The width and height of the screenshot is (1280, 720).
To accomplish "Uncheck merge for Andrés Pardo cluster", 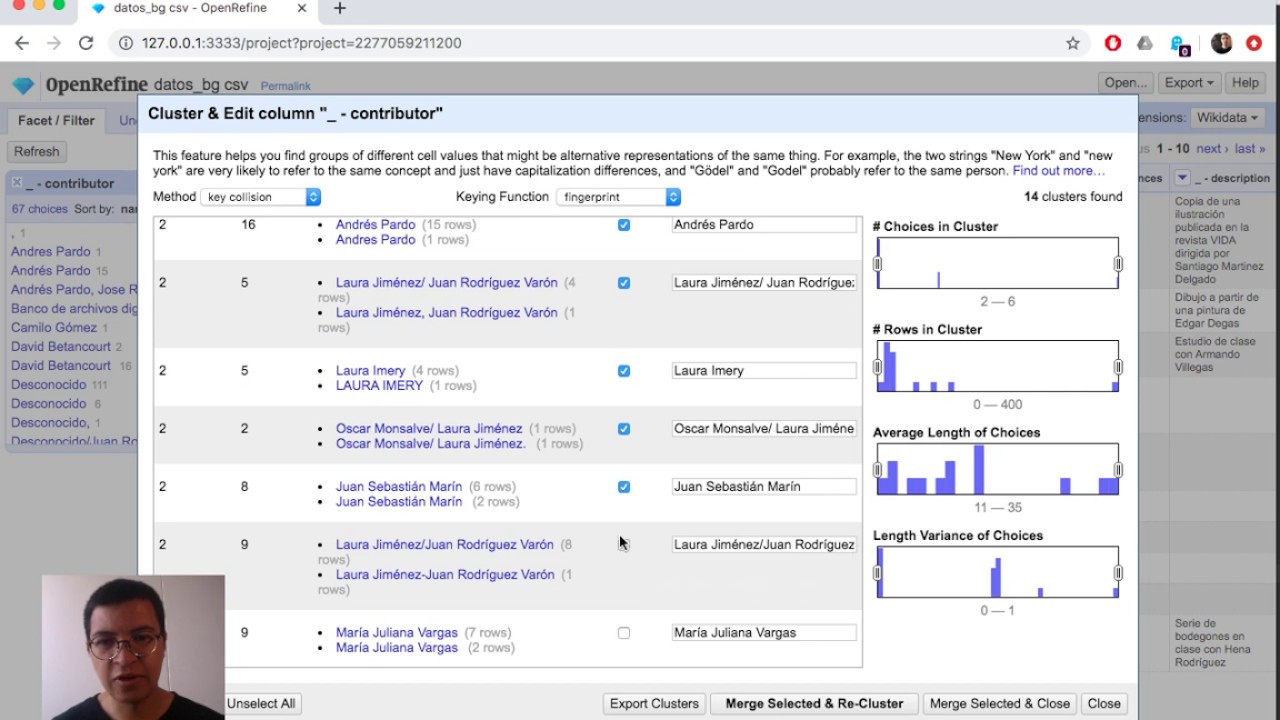I will point(624,225).
